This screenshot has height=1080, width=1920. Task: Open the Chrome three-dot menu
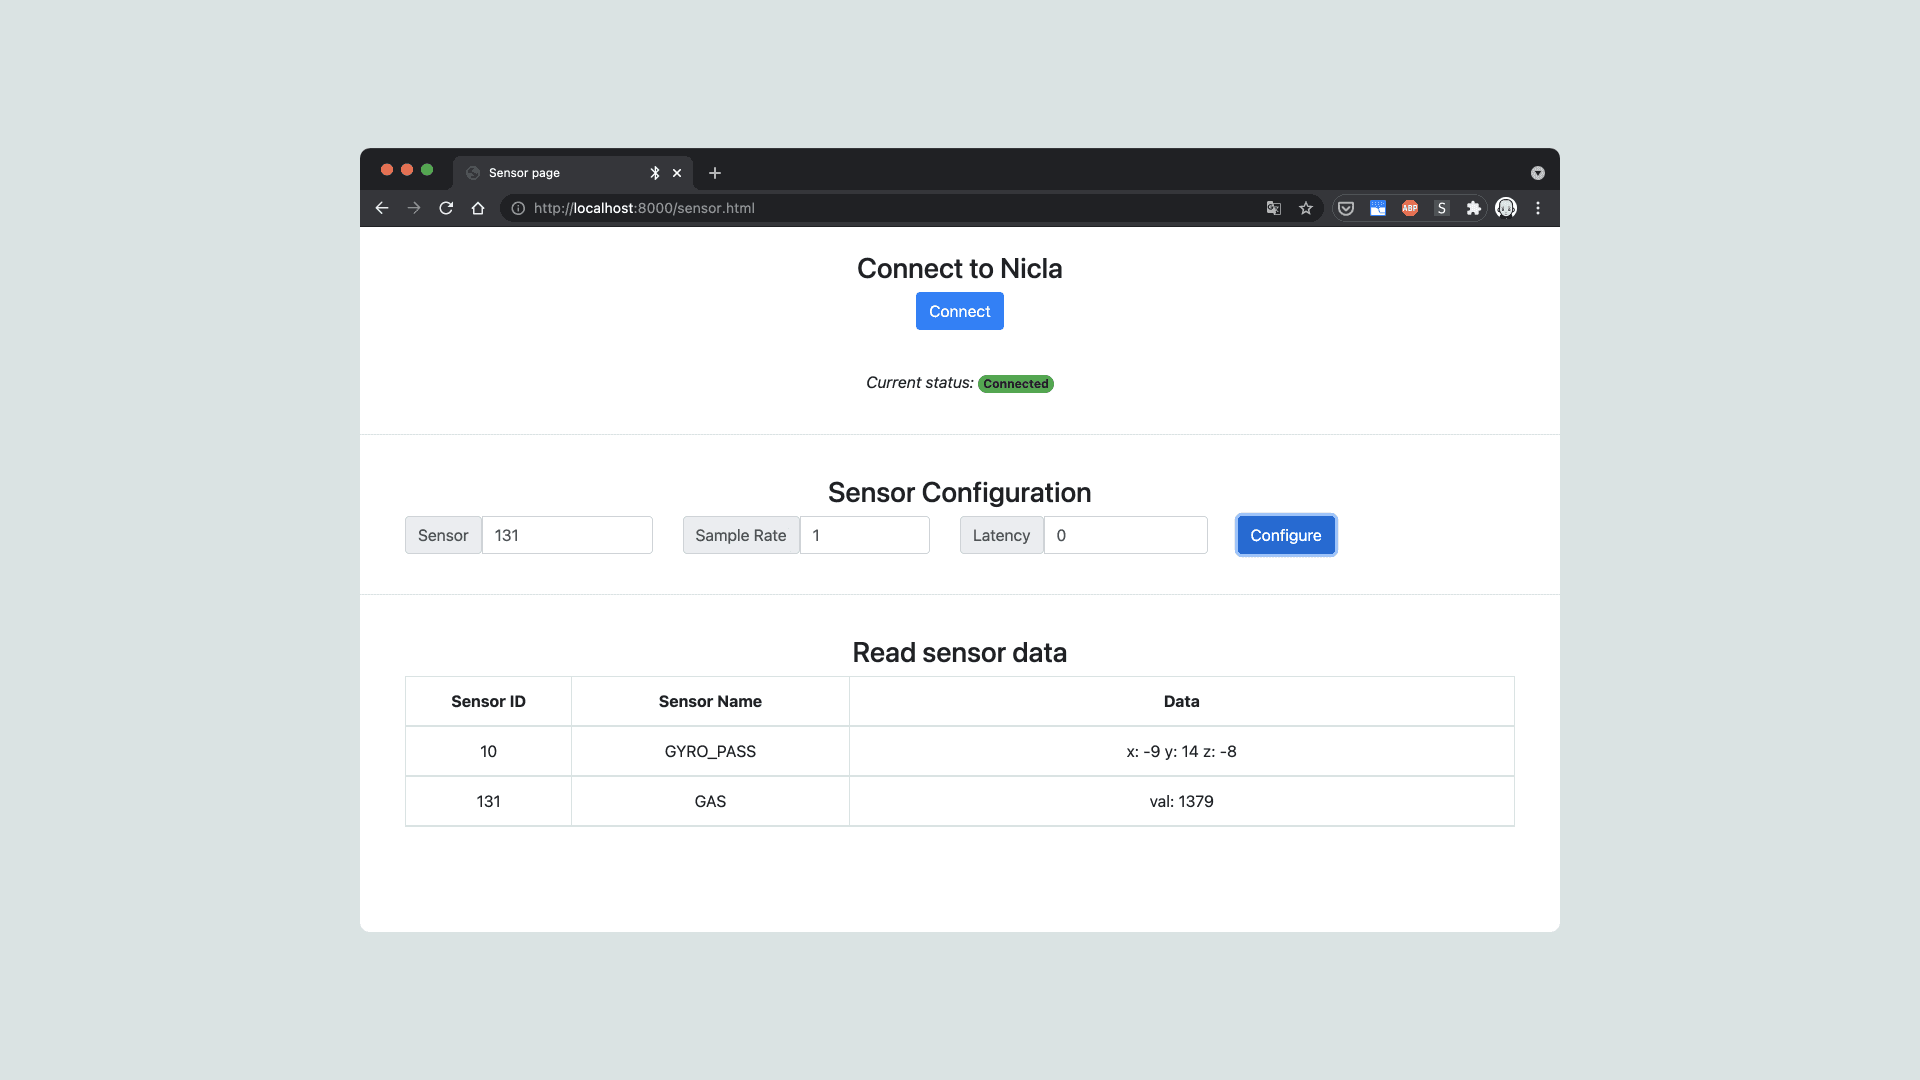1538,208
